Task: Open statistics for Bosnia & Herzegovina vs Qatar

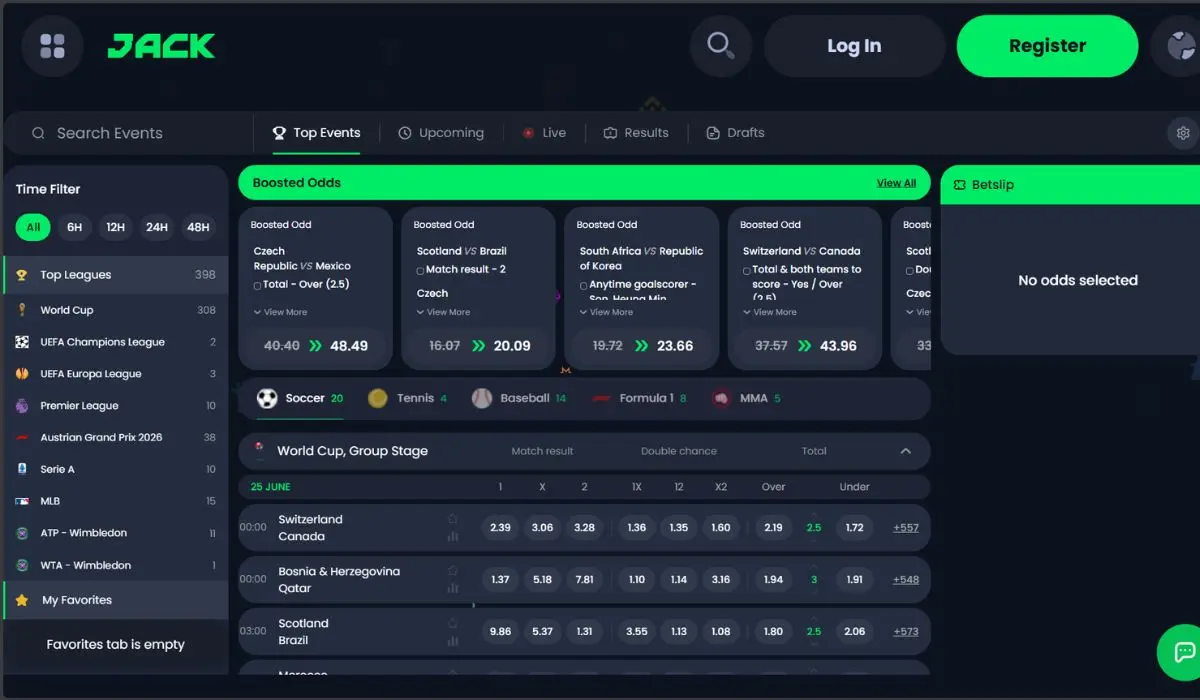Action: coord(453,588)
